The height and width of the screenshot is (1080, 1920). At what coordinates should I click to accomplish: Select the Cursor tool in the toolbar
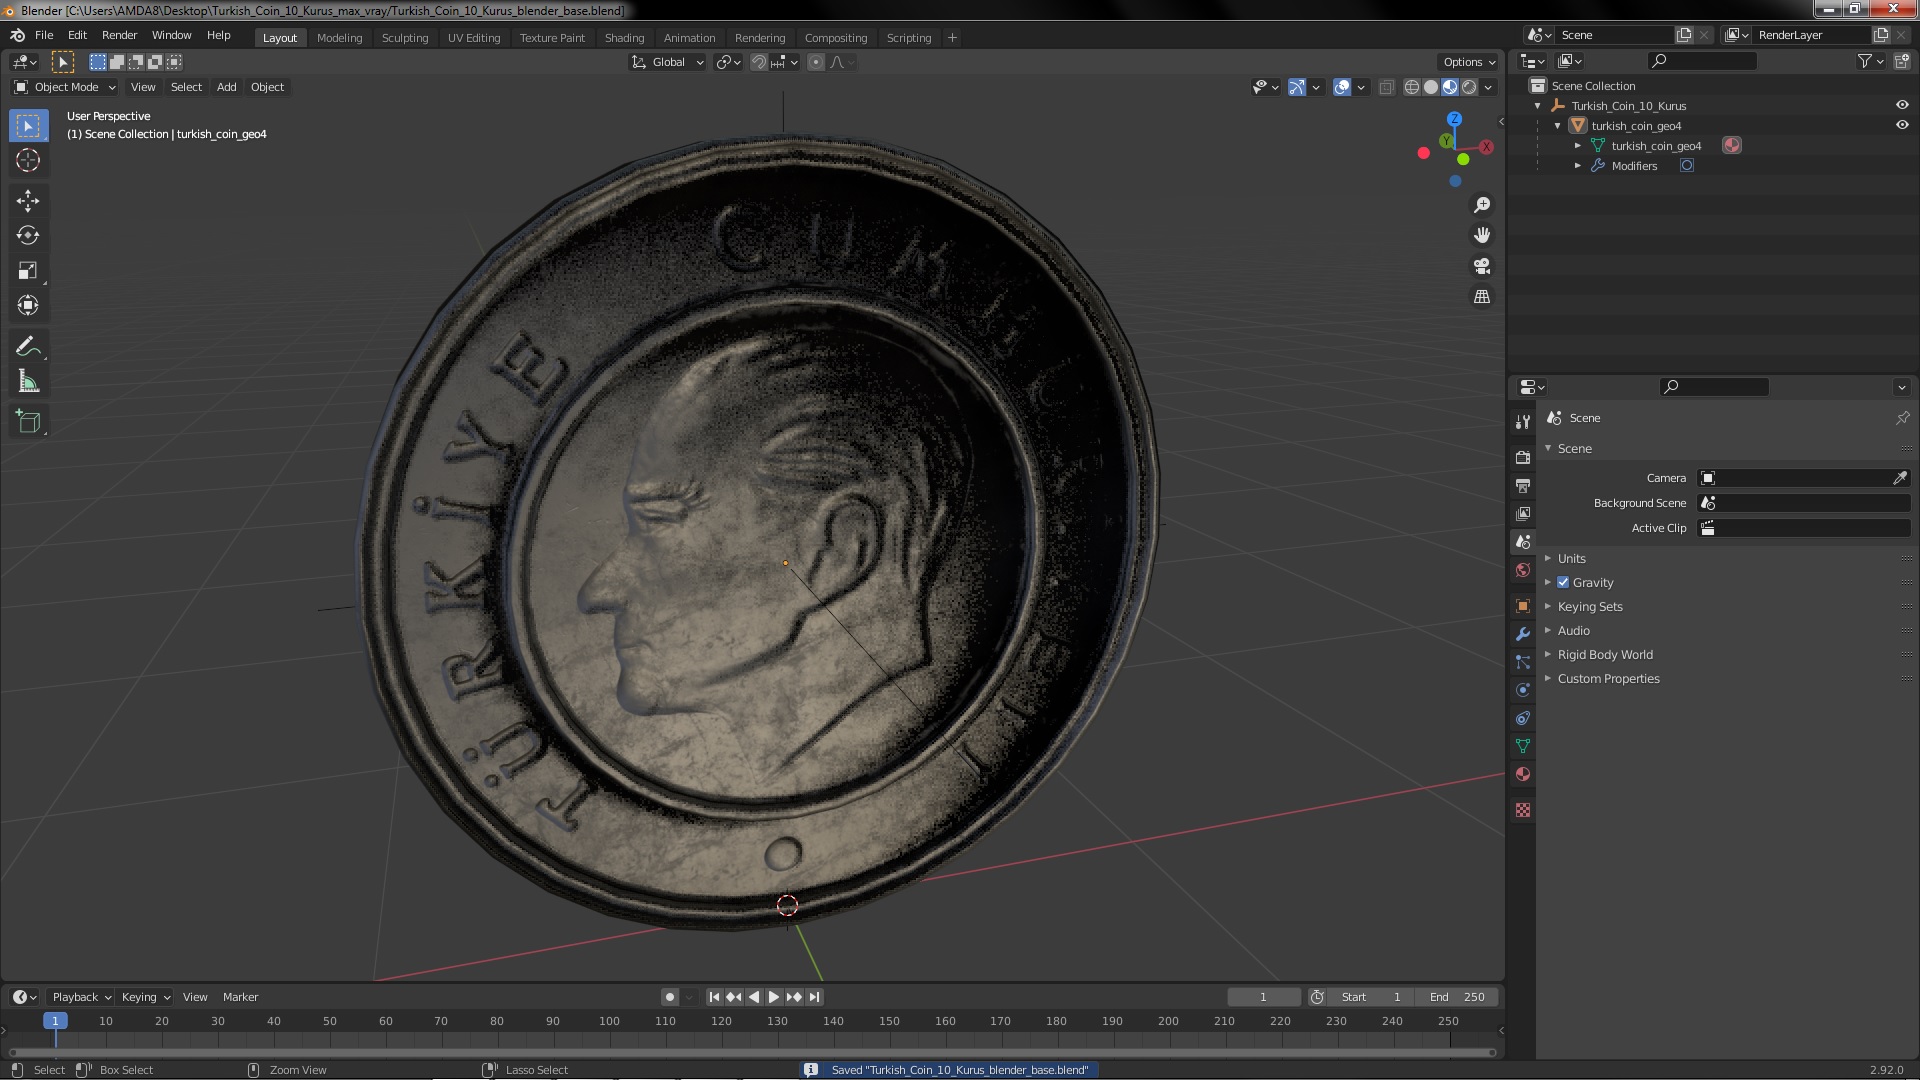click(28, 160)
